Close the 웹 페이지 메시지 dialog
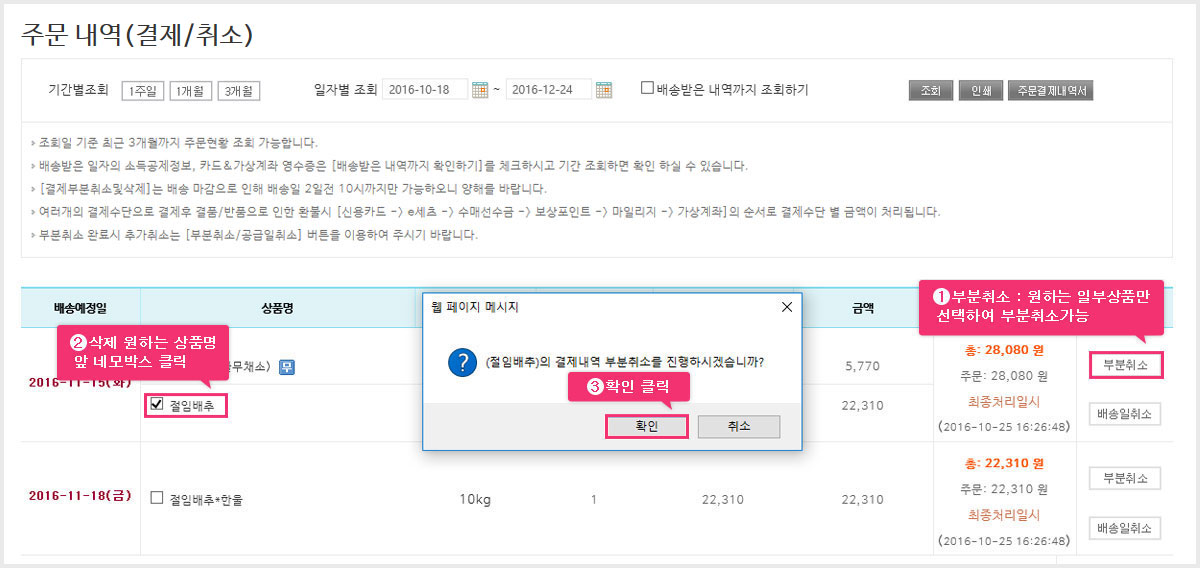This screenshot has width=1200, height=568. [786, 306]
